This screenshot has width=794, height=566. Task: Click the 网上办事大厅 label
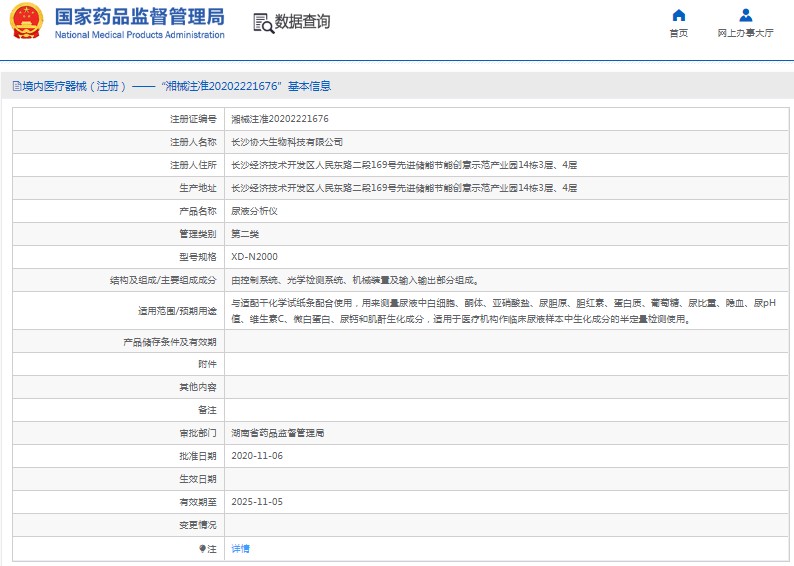tap(745, 33)
